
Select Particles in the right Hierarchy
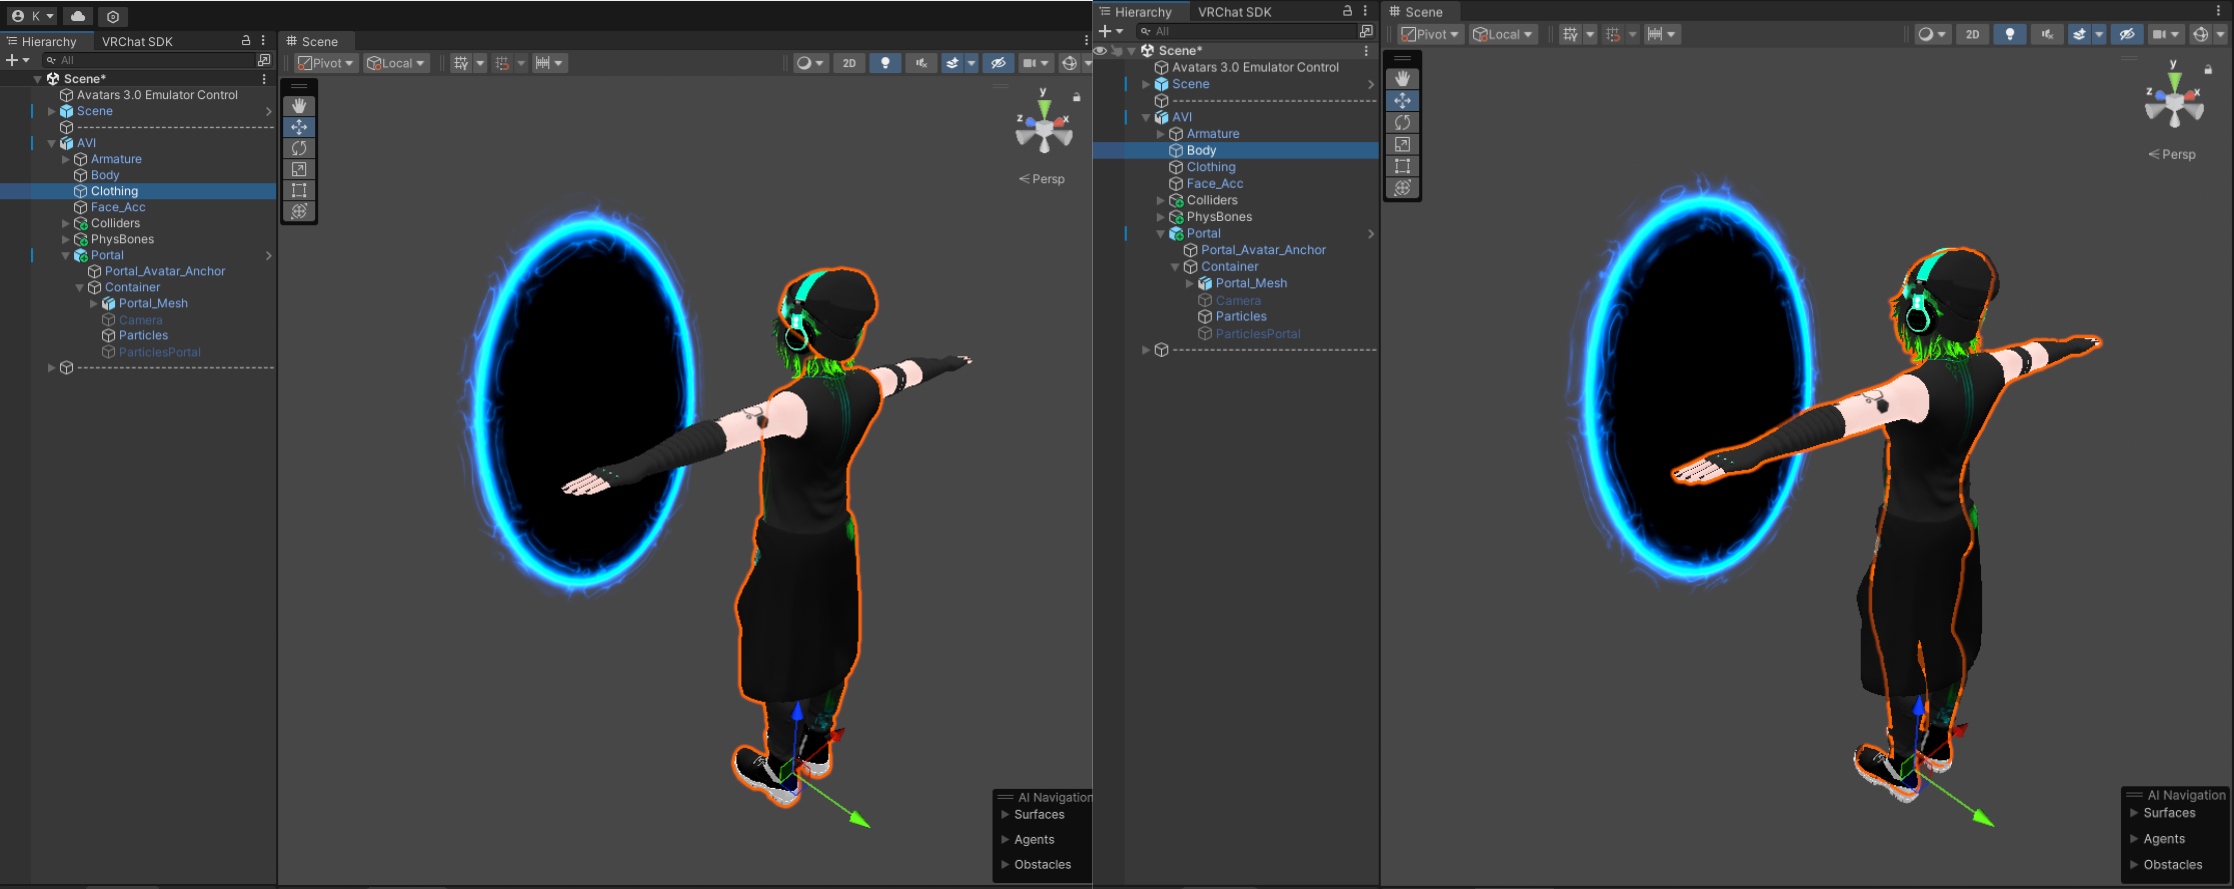(x=1241, y=316)
